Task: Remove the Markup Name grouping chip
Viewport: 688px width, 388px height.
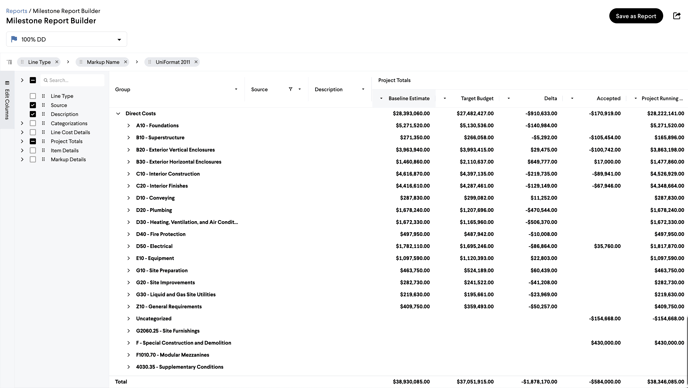Action: (x=125, y=62)
